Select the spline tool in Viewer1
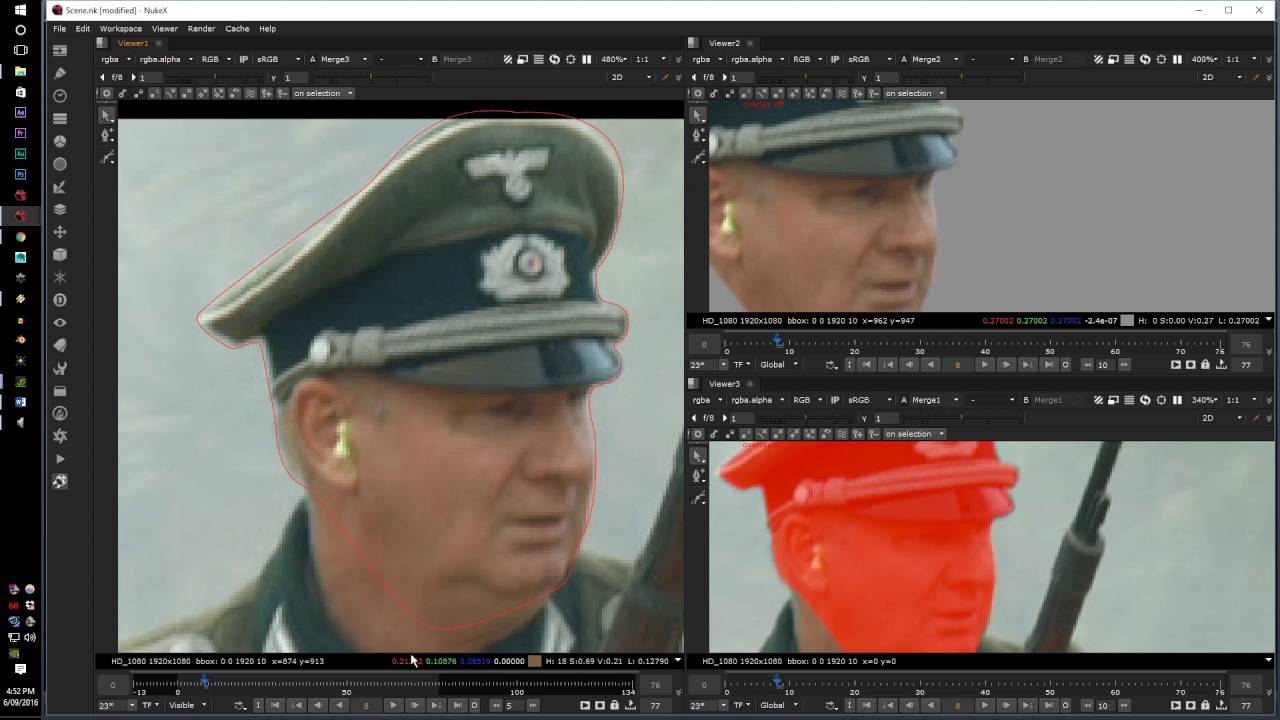The height and width of the screenshot is (720, 1280). click(107, 158)
